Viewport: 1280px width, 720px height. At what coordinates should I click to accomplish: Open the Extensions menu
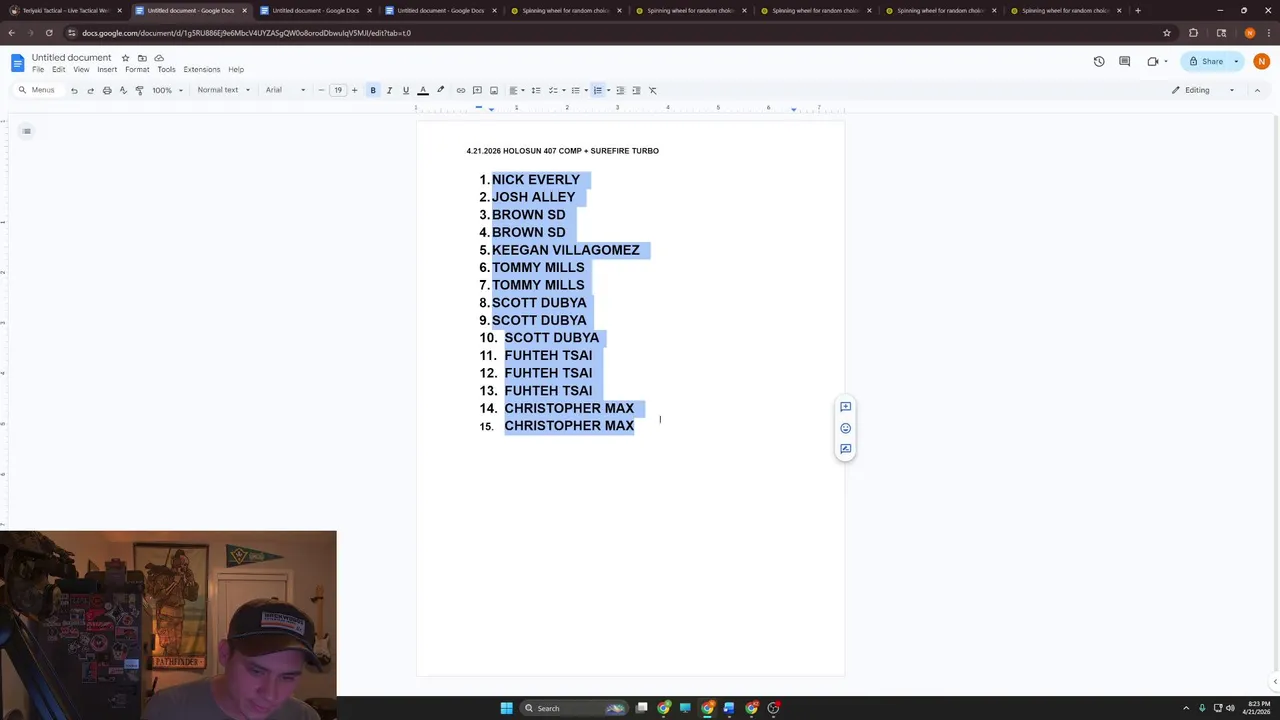201,69
